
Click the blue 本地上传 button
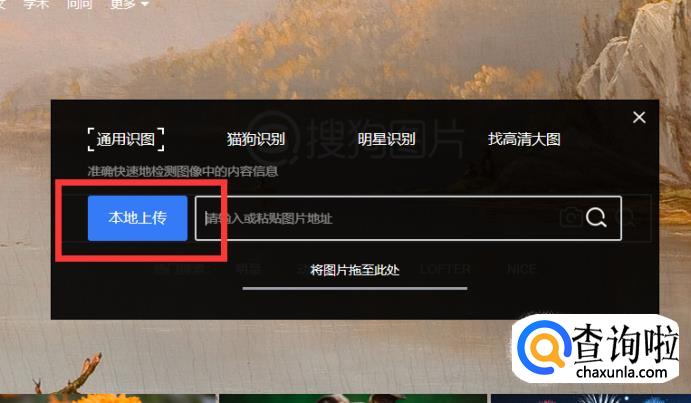pos(137,218)
